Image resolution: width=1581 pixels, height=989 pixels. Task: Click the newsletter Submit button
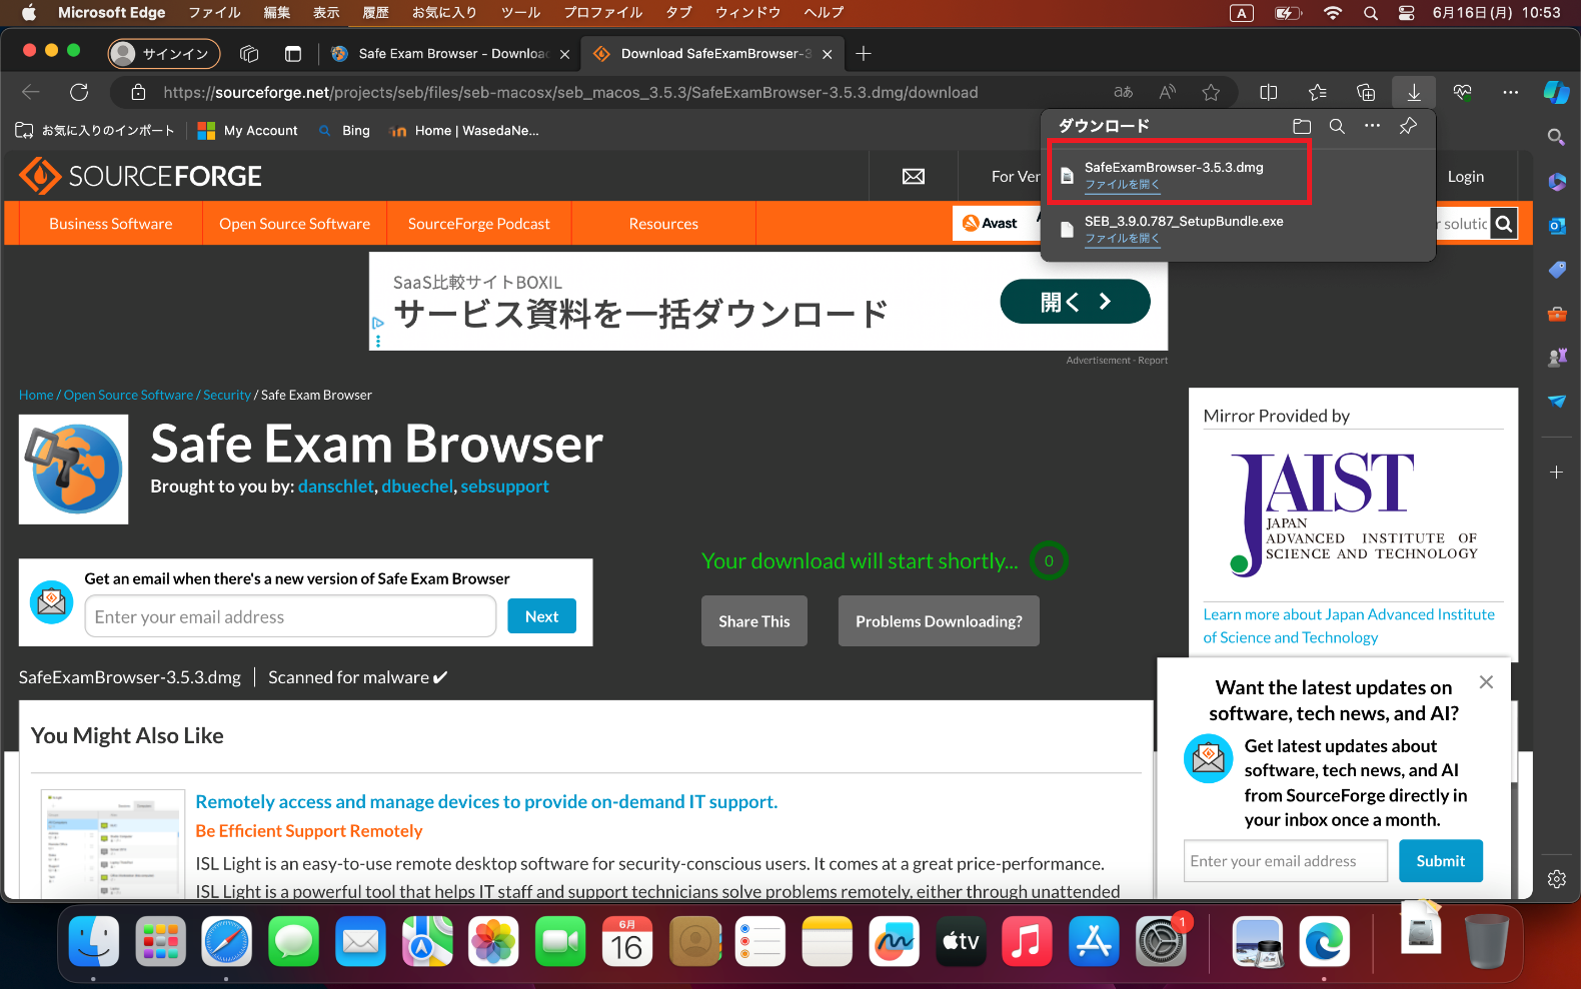1441,861
